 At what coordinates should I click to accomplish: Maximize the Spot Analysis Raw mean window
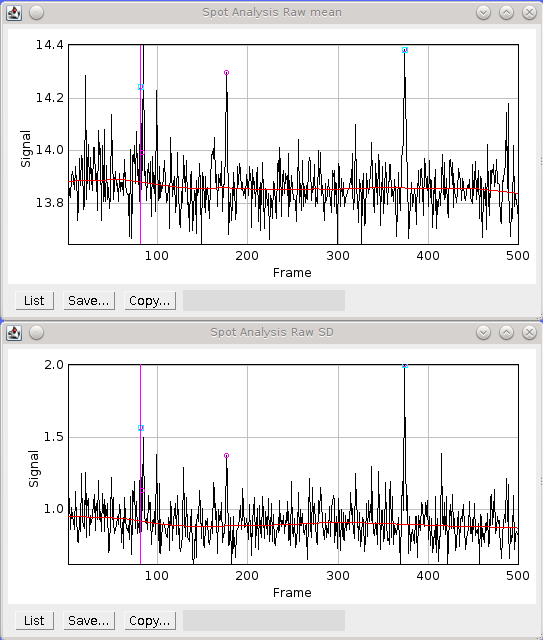coord(506,13)
